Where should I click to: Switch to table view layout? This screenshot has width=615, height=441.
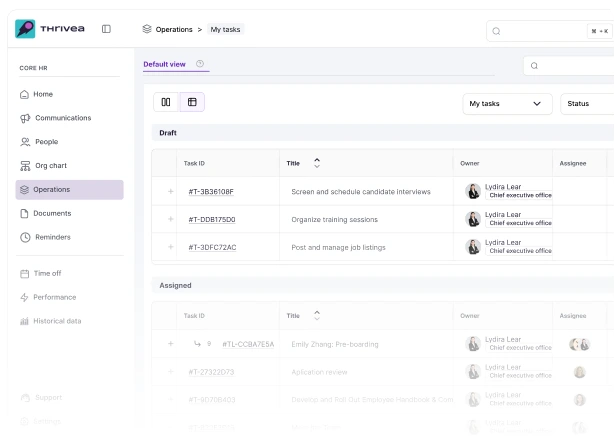click(192, 102)
